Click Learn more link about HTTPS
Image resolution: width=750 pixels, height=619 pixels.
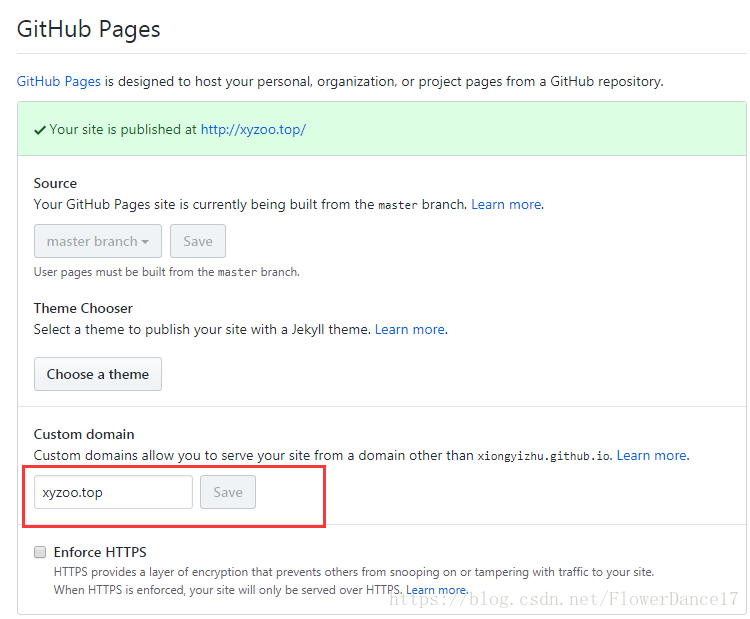436,590
